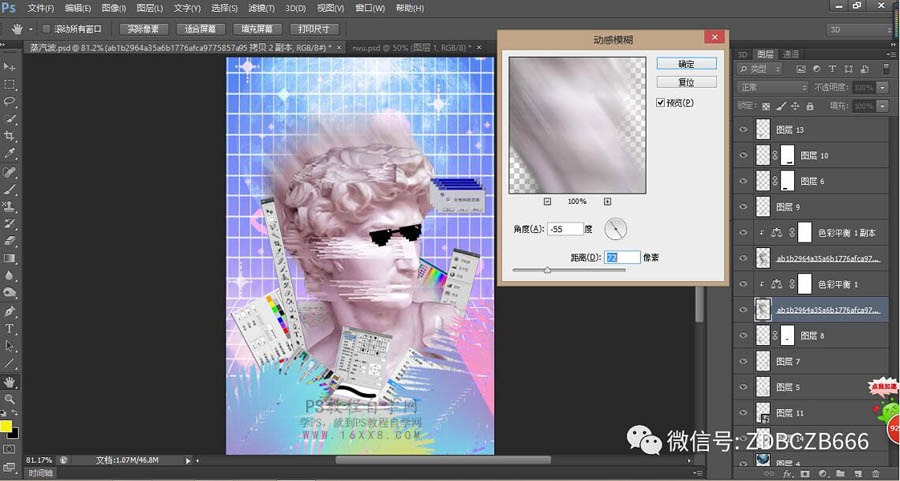Click the lock transparent pixels icon
The height and width of the screenshot is (481, 900).
click(x=765, y=106)
